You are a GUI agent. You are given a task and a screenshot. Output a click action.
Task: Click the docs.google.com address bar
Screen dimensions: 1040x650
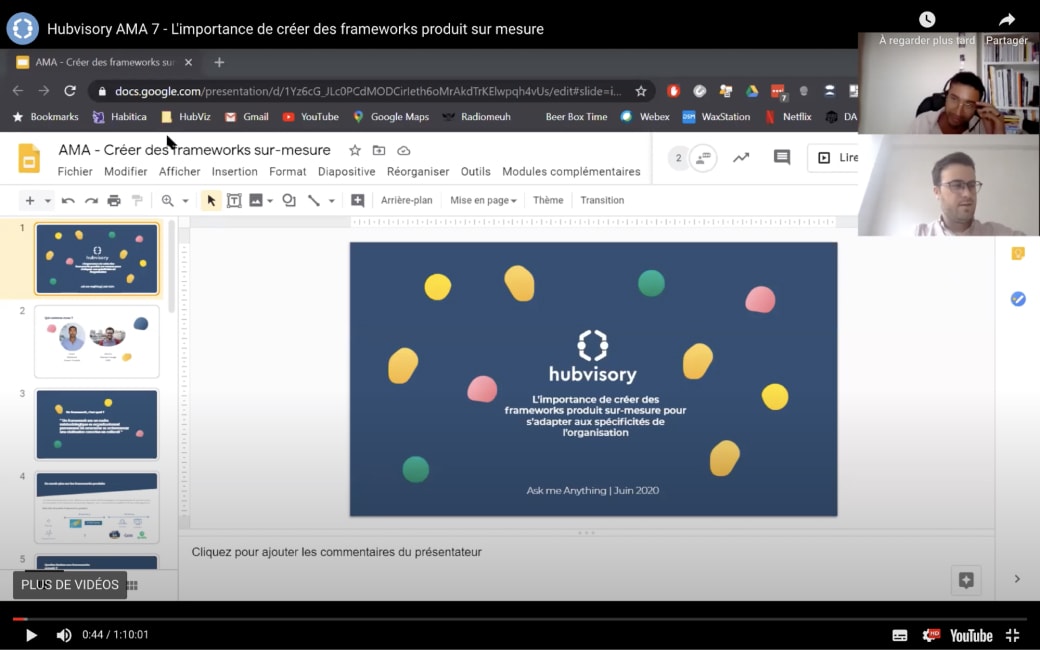click(x=368, y=91)
